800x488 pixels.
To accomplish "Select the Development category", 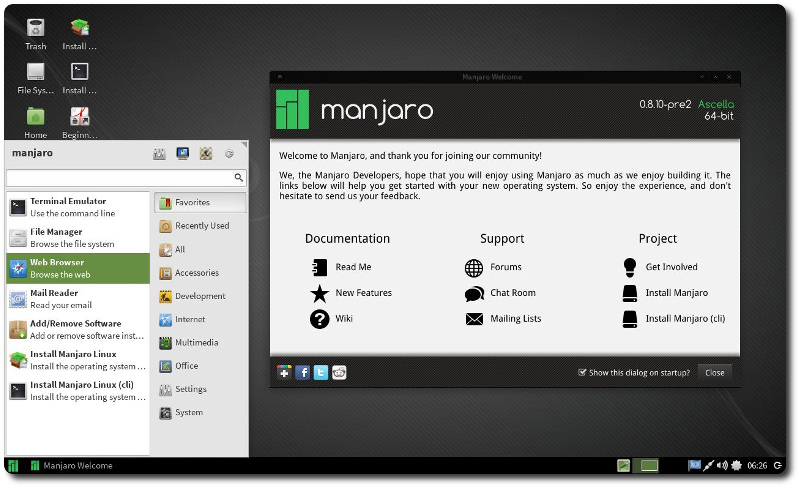I will 200,296.
